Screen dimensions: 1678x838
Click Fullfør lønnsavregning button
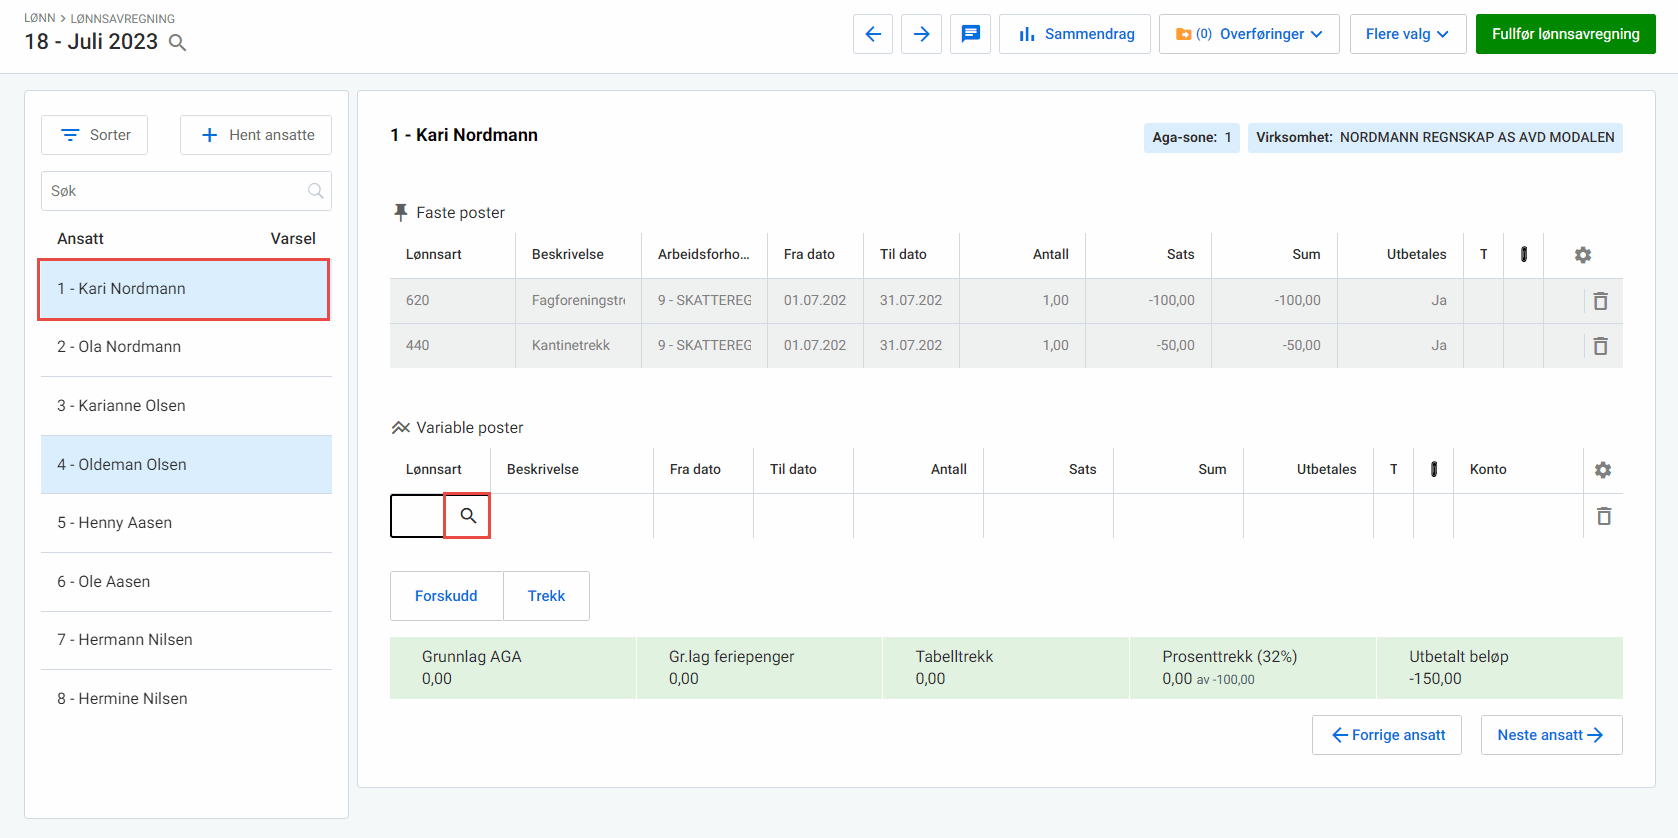pyautogui.click(x=1565, y=34)
